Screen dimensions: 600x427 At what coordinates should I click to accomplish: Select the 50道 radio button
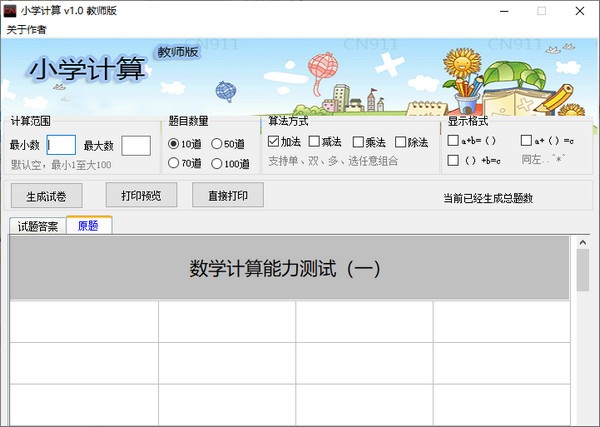pyautogui.click(x=216, y=144)
